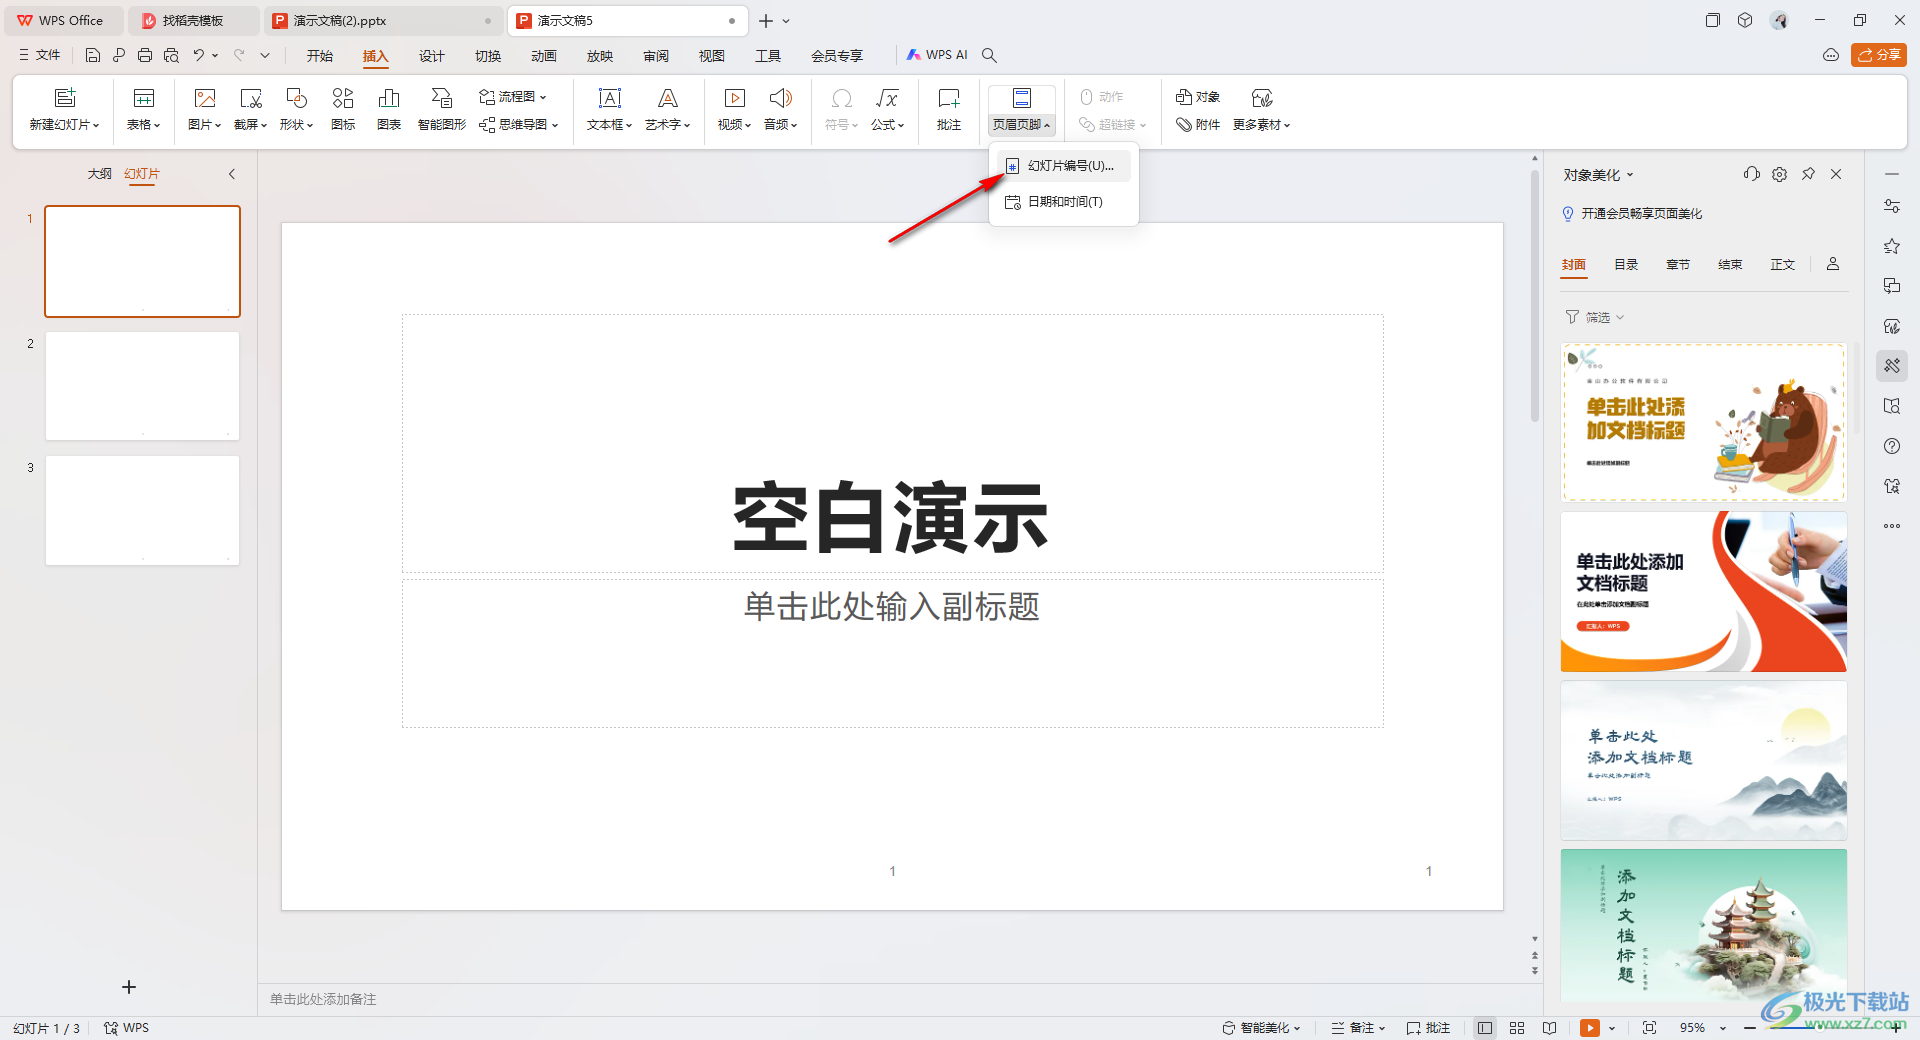The image size is (1920, 1040).
Task: Open zoom percentage dropdown arrow
Action: click(1723, 1028)
